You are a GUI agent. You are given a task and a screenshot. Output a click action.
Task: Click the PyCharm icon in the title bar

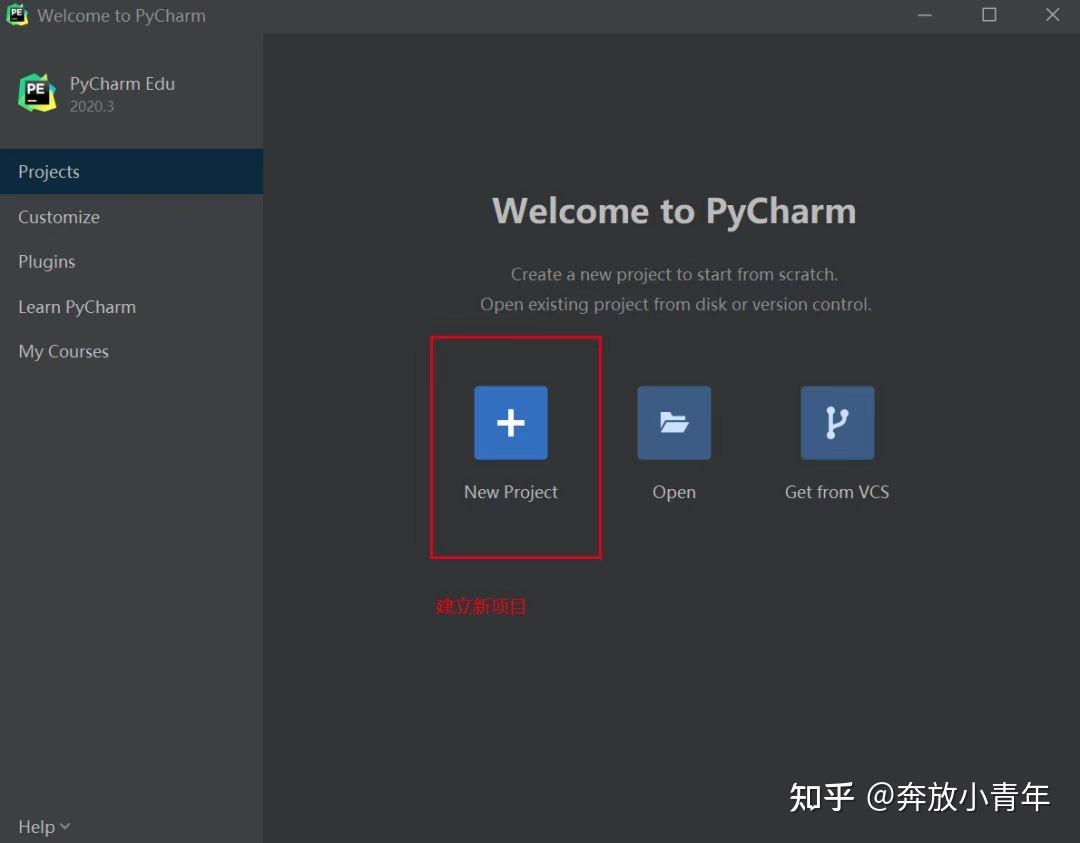click(x=17, y=15)
